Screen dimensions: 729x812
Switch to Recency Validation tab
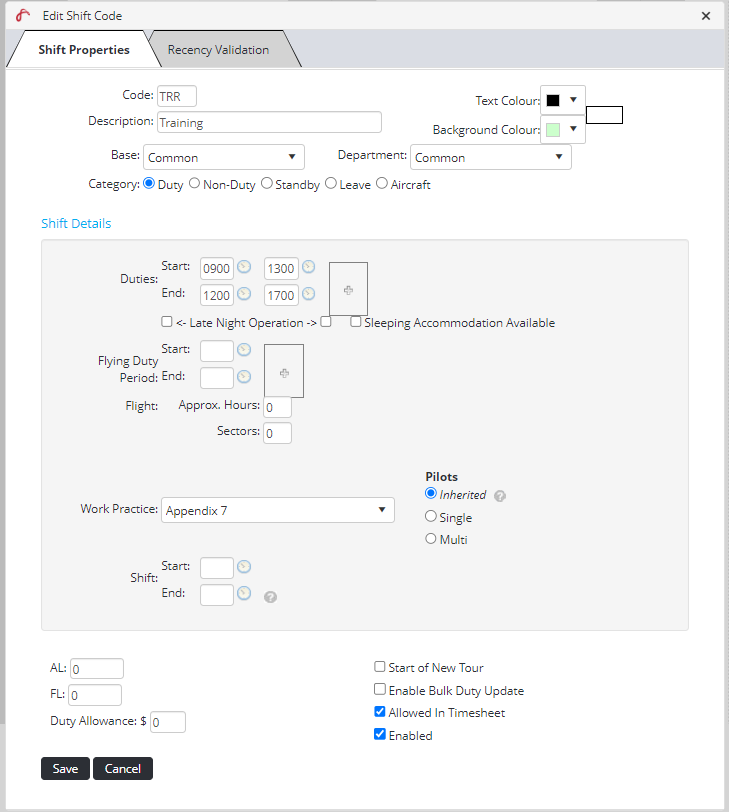[218, 50]
